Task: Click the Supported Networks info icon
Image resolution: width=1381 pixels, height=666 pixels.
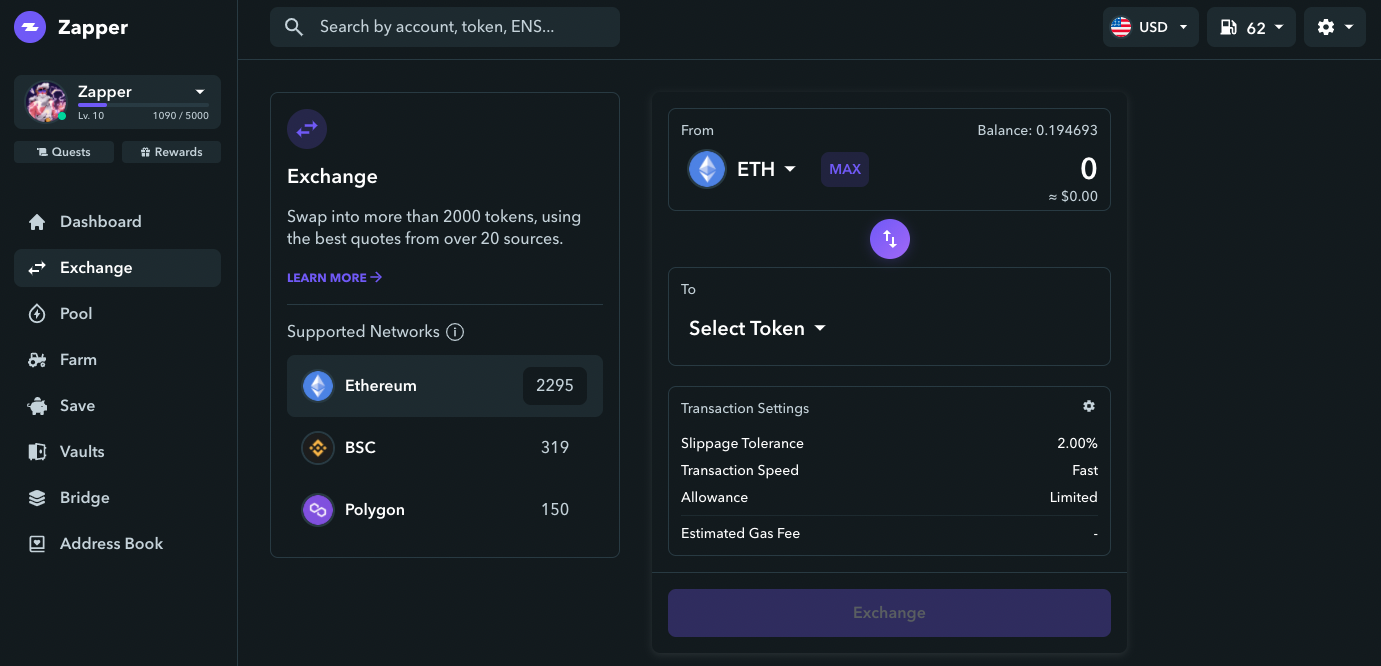Action: (455, 332)
